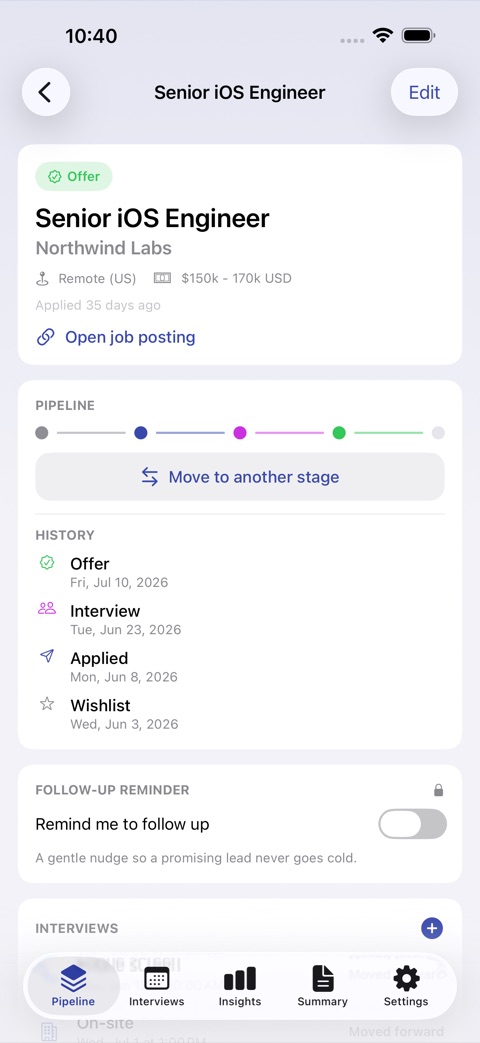This screenshot has width=480, height=1043.
Task: Switch to the Interviews tab
Action: (156, 986)
